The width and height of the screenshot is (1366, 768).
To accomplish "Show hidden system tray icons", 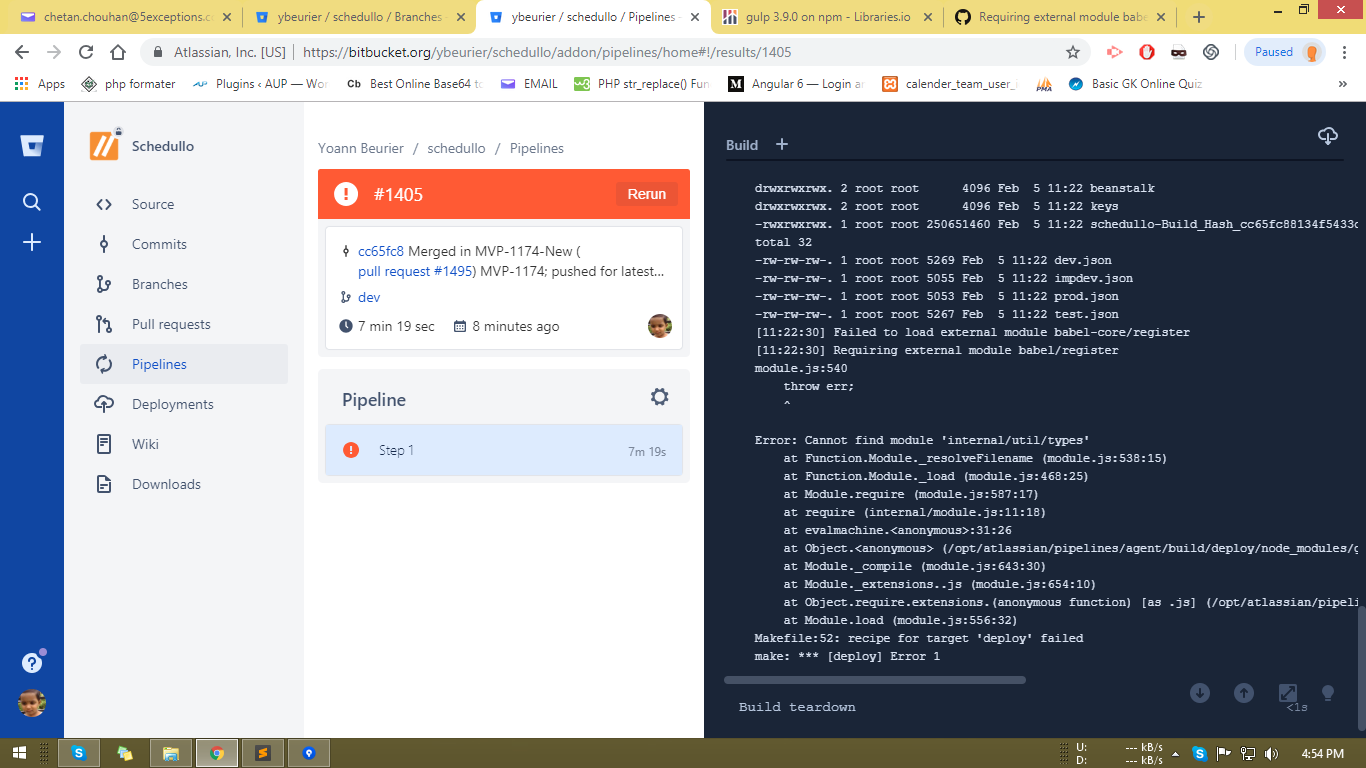I will click(x=1175, y=753).
